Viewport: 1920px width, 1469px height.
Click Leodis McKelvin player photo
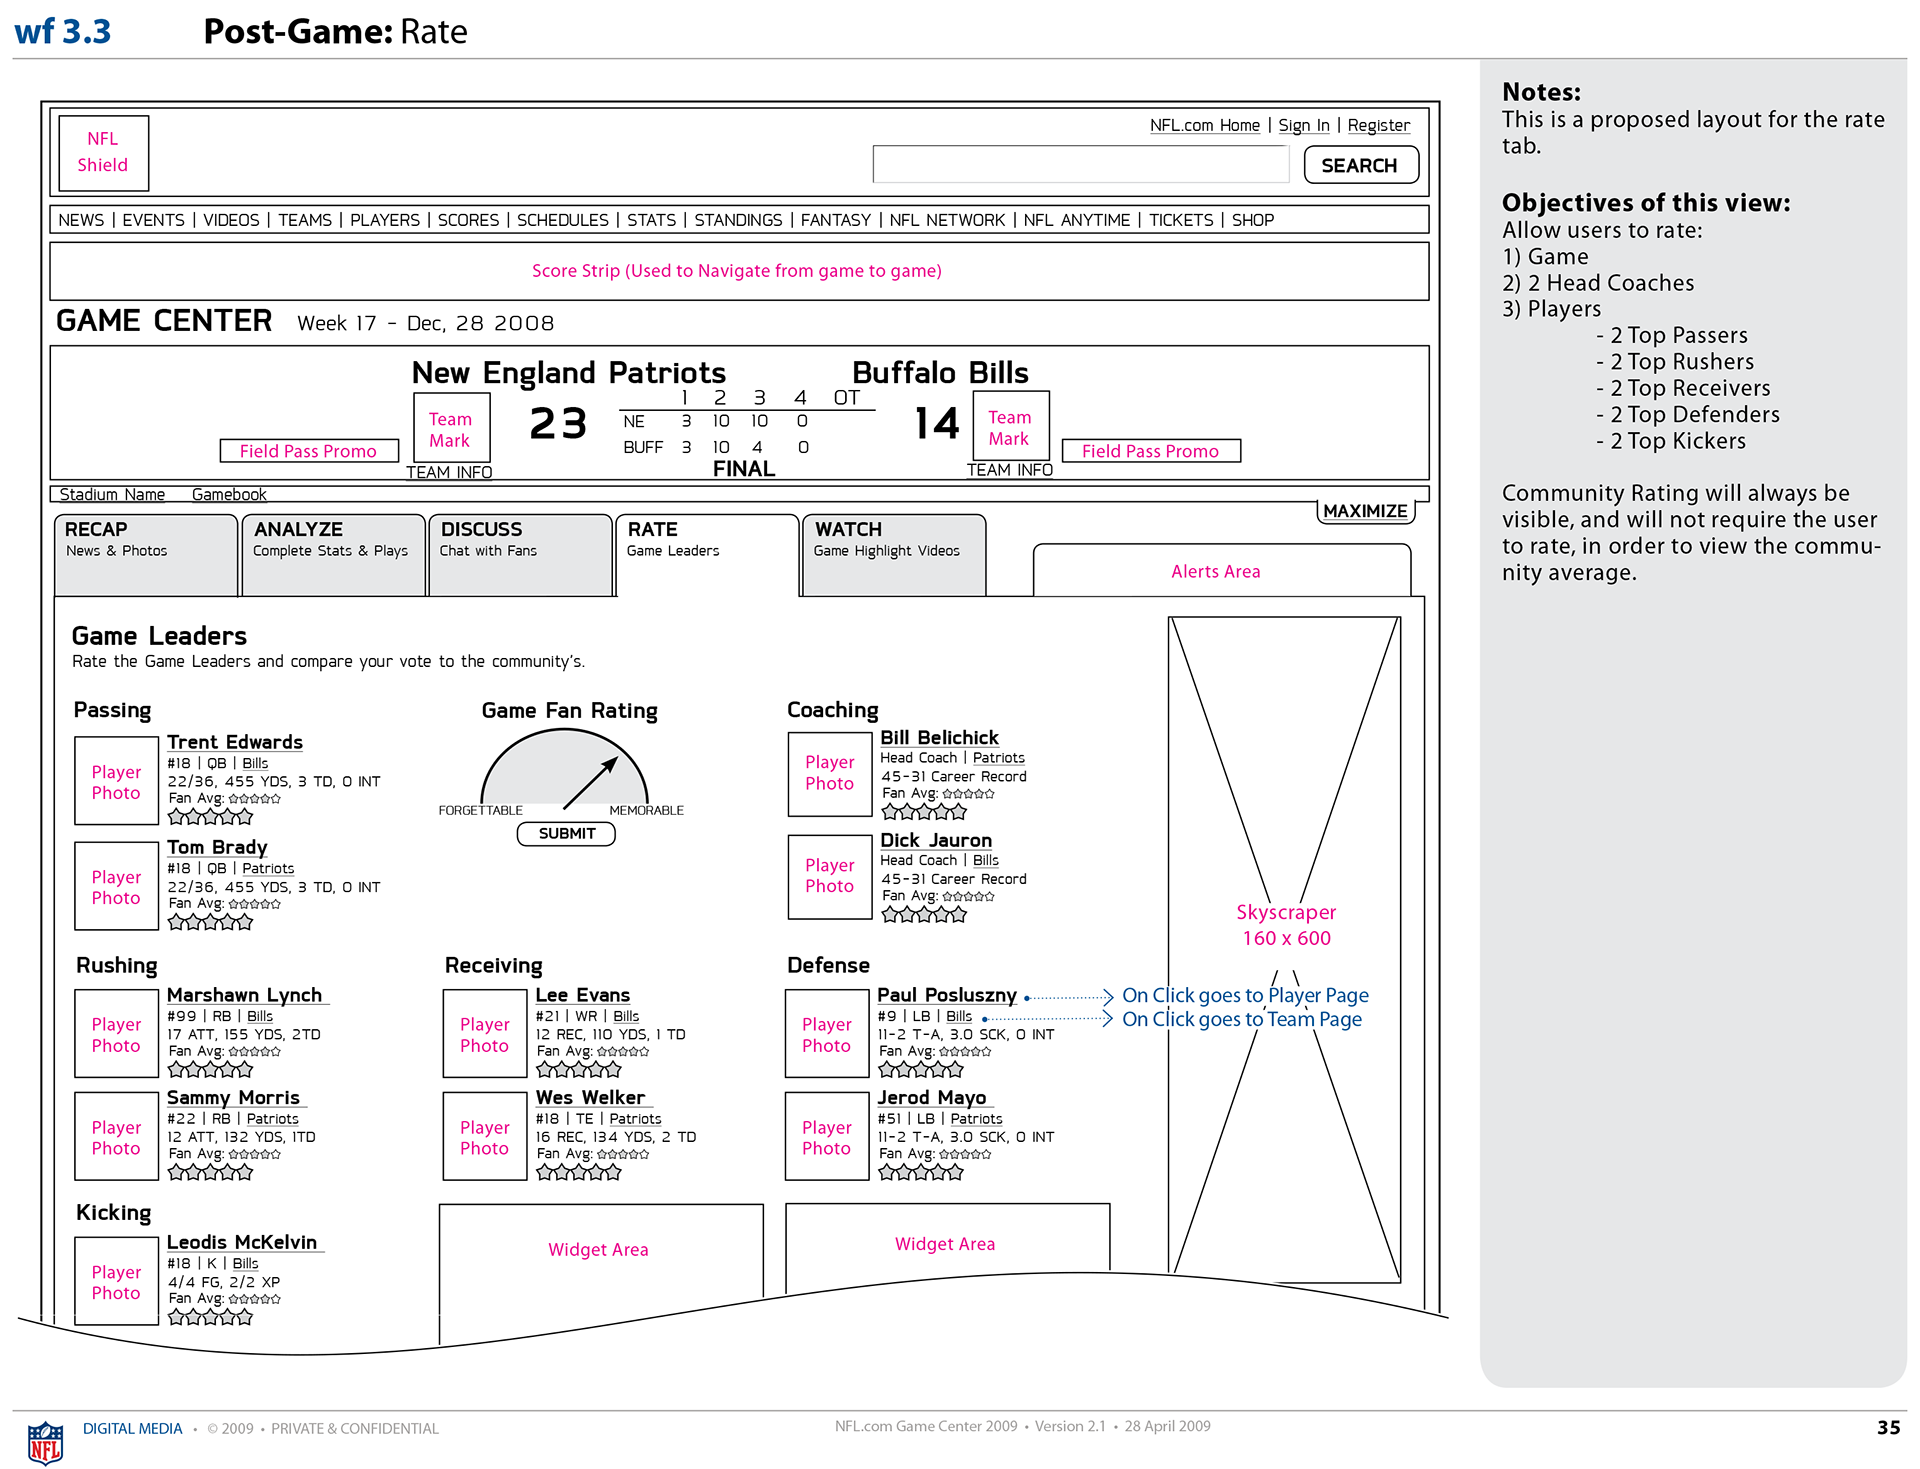[116, 1281]
